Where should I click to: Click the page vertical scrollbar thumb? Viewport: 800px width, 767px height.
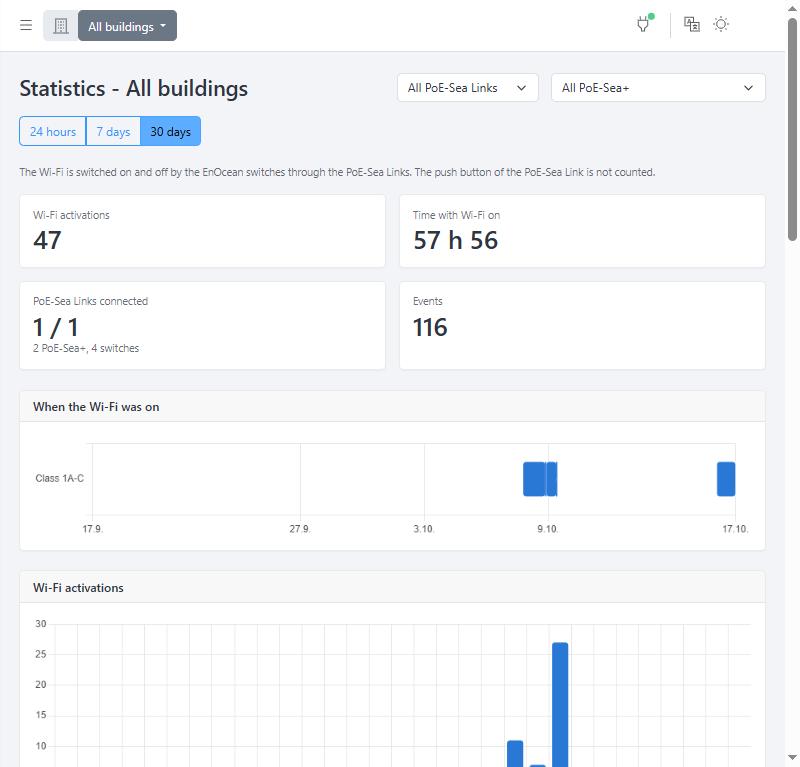tap(792, 129)
